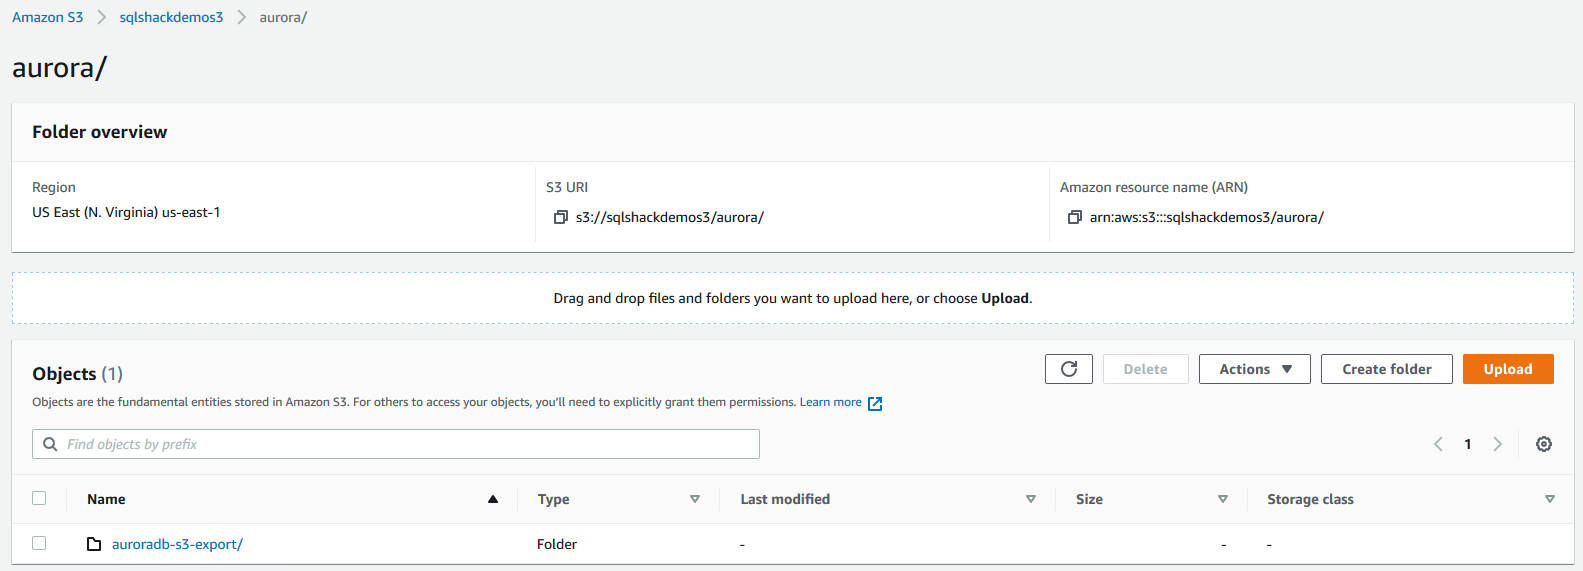Go to sqlshackdemos3 bucket breadcrumb
Screen dimensions: 1583x571
(171, 17)
